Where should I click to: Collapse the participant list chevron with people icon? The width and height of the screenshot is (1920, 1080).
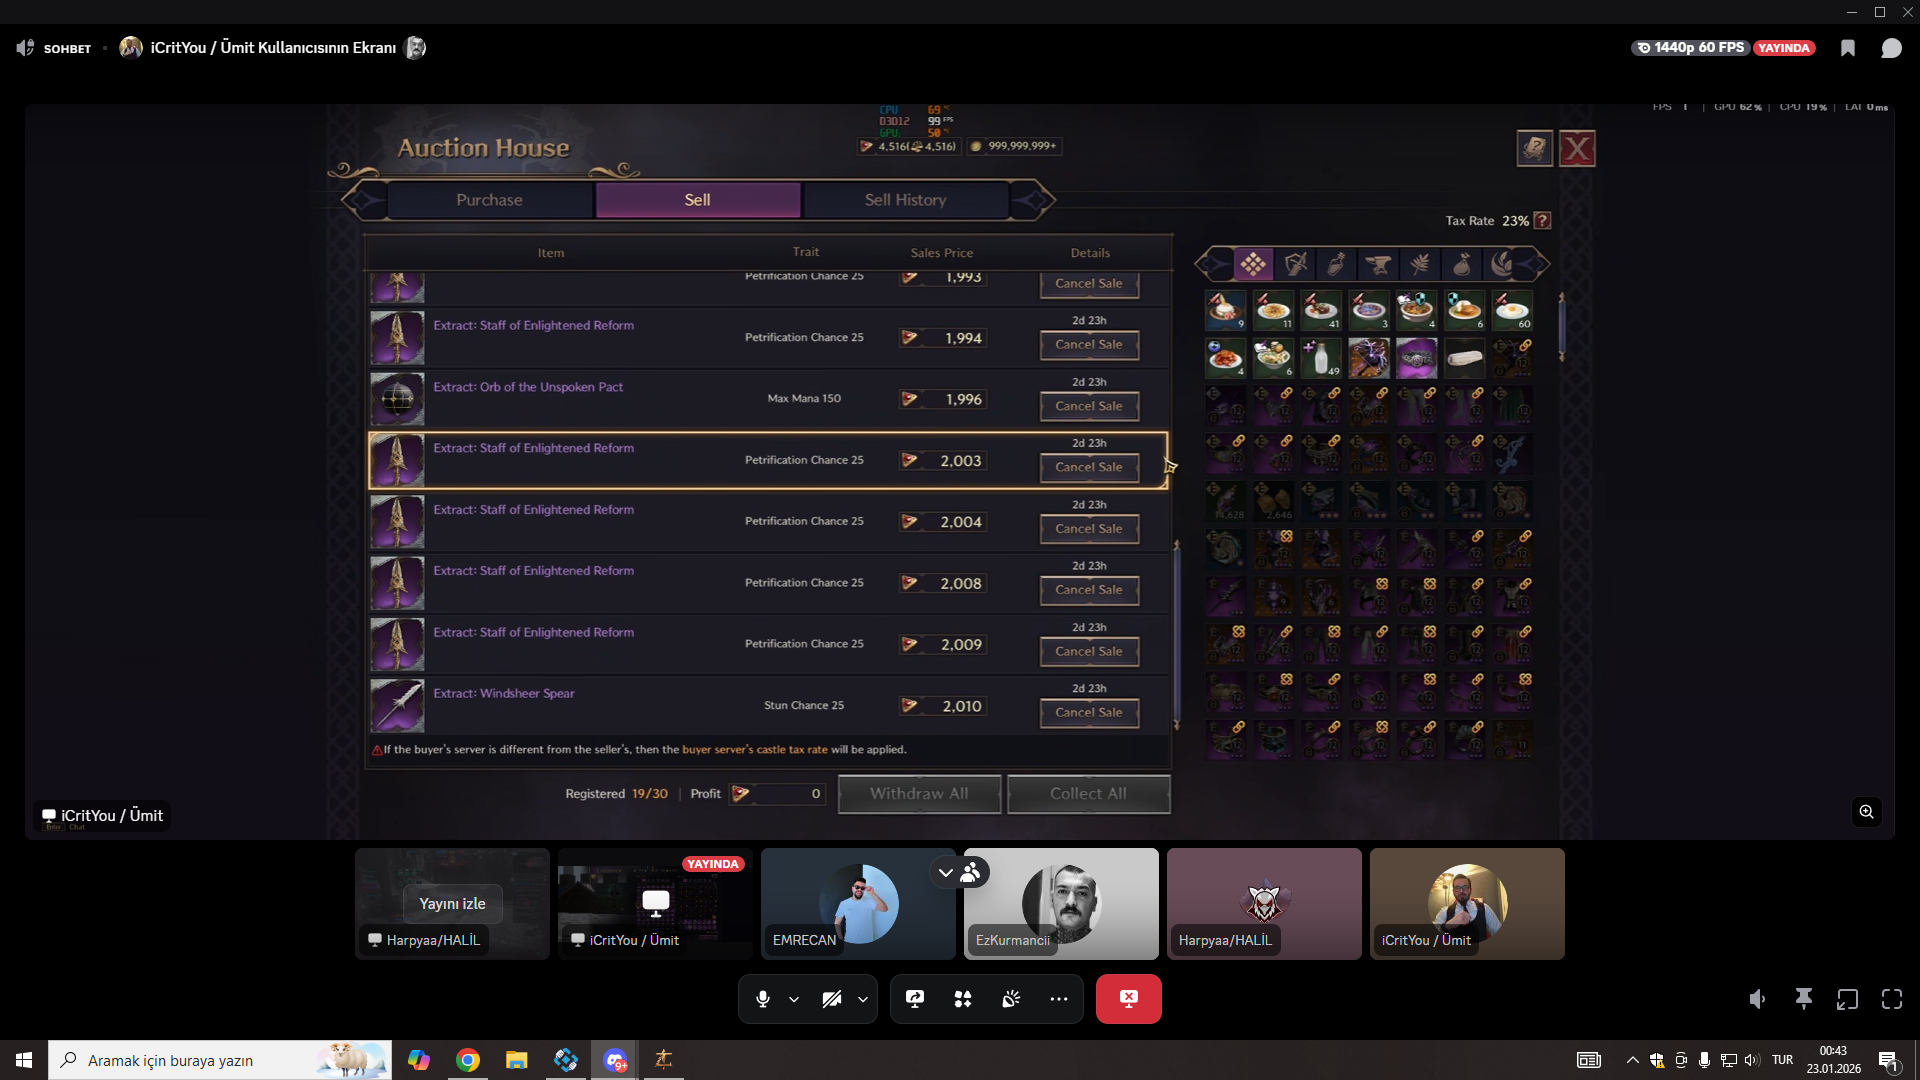pyautogui.click(x=959, y=872)
